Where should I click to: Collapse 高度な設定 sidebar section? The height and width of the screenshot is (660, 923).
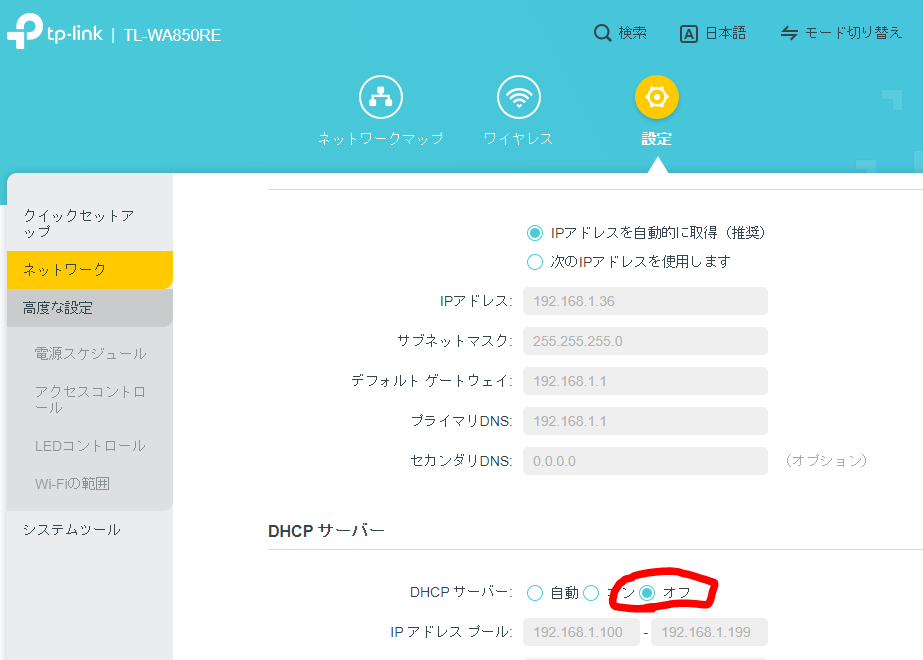coord(89,308)
